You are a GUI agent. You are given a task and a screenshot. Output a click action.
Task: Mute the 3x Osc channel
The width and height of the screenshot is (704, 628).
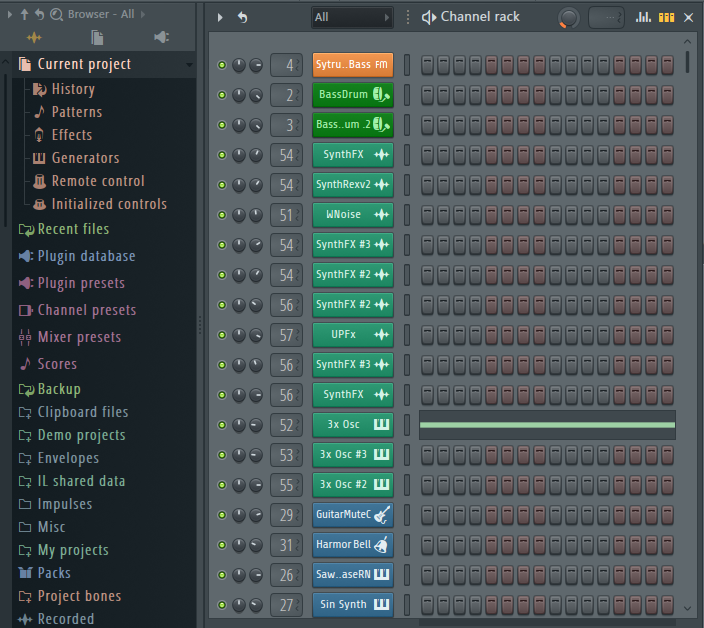tap(222, 425)
